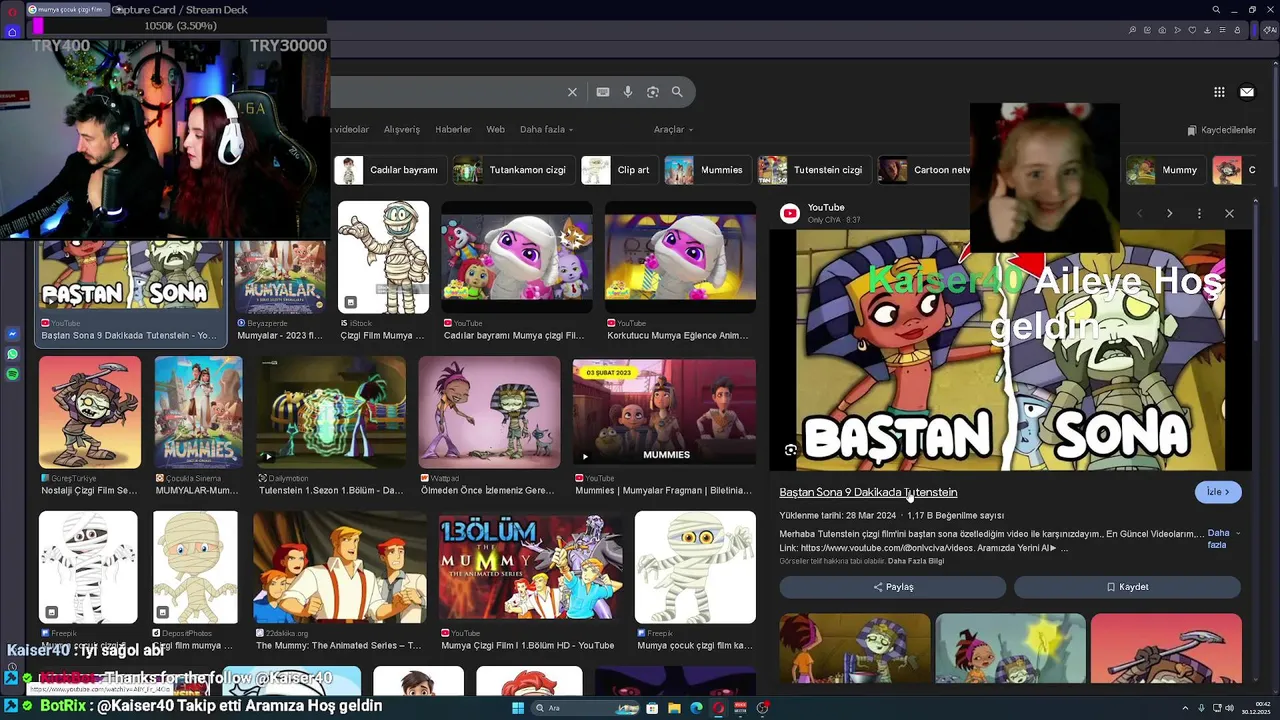This screenshot has height=720, width=1280.
Task: Click the Opera toolbar heart bookmark icon
Action: coord(1192,30)
